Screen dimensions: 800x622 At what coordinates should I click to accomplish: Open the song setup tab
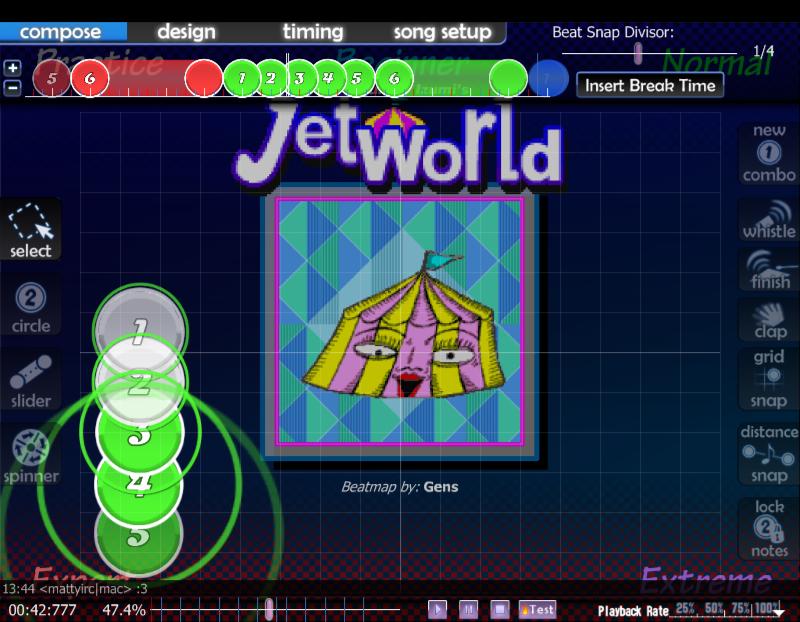[x=442, y=32]
